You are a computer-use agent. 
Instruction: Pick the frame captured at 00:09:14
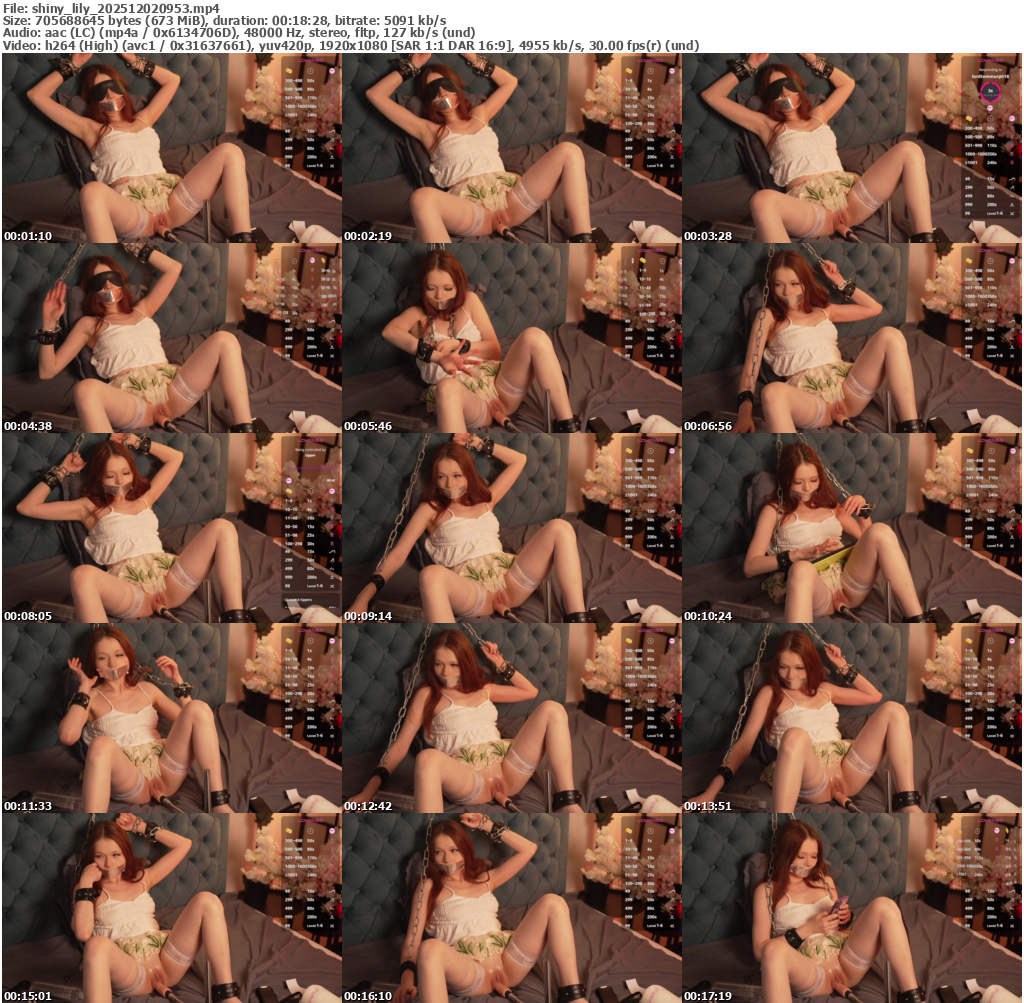[511, 528]
